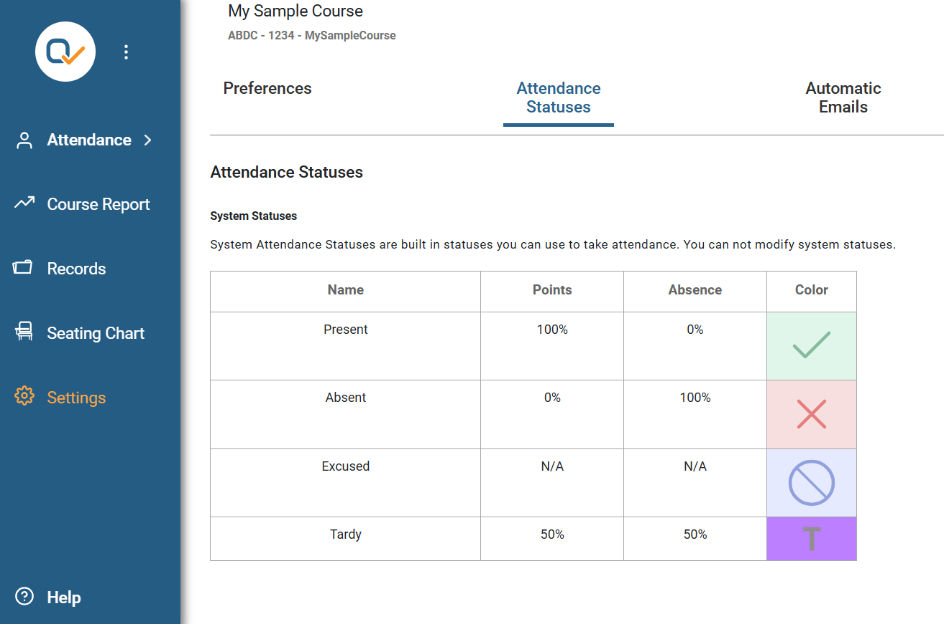944x624 pixels.
Task: Click the Absence column header
Action: (x=695, y=290)
